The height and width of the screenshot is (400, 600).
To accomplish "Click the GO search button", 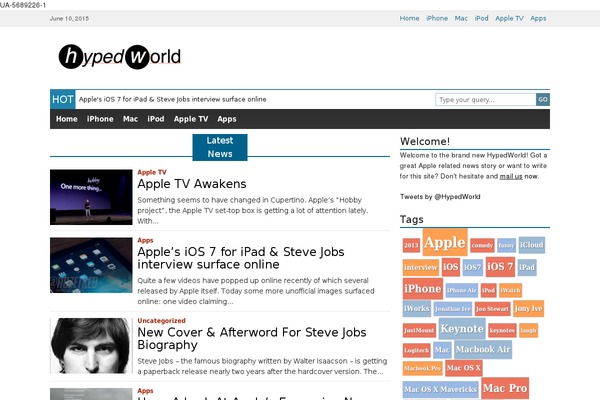I will pyautogui.click(x=543, y=100).
